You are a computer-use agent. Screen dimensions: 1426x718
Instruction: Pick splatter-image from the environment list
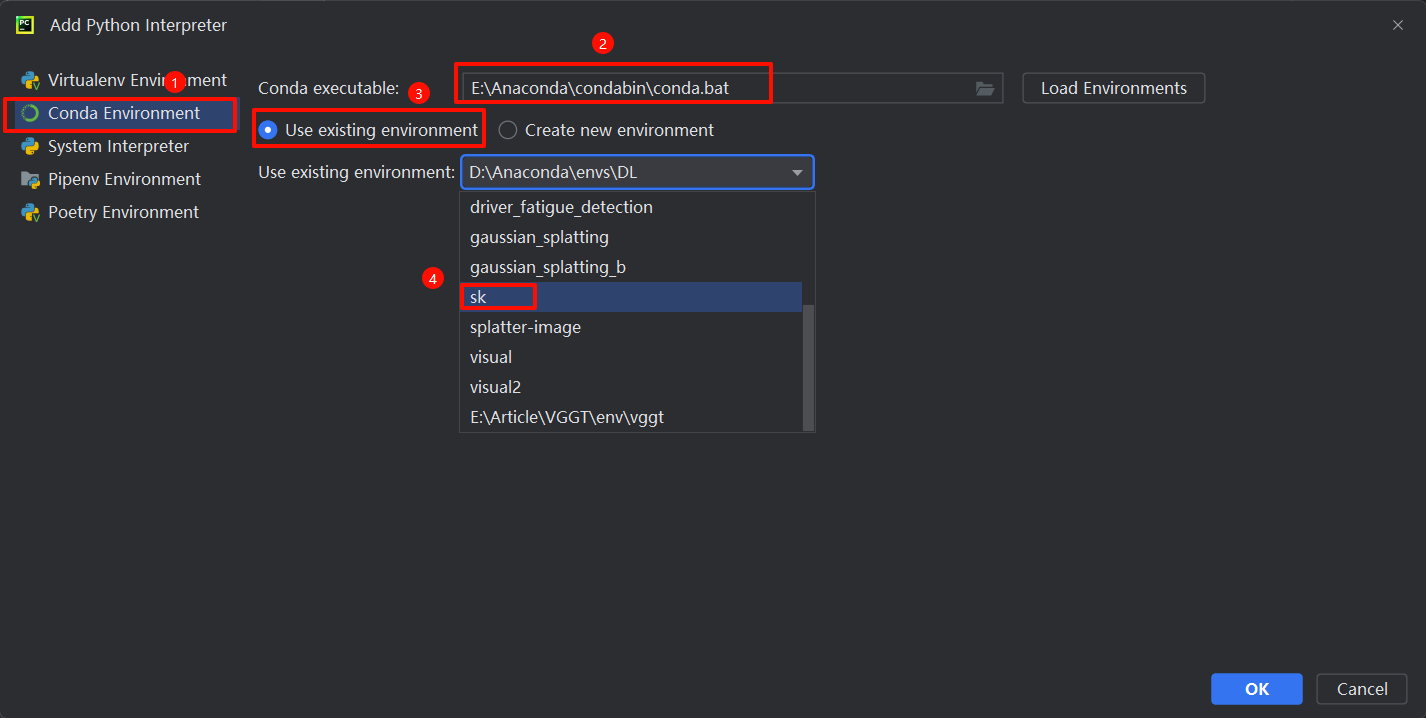[x=631, y=327]
